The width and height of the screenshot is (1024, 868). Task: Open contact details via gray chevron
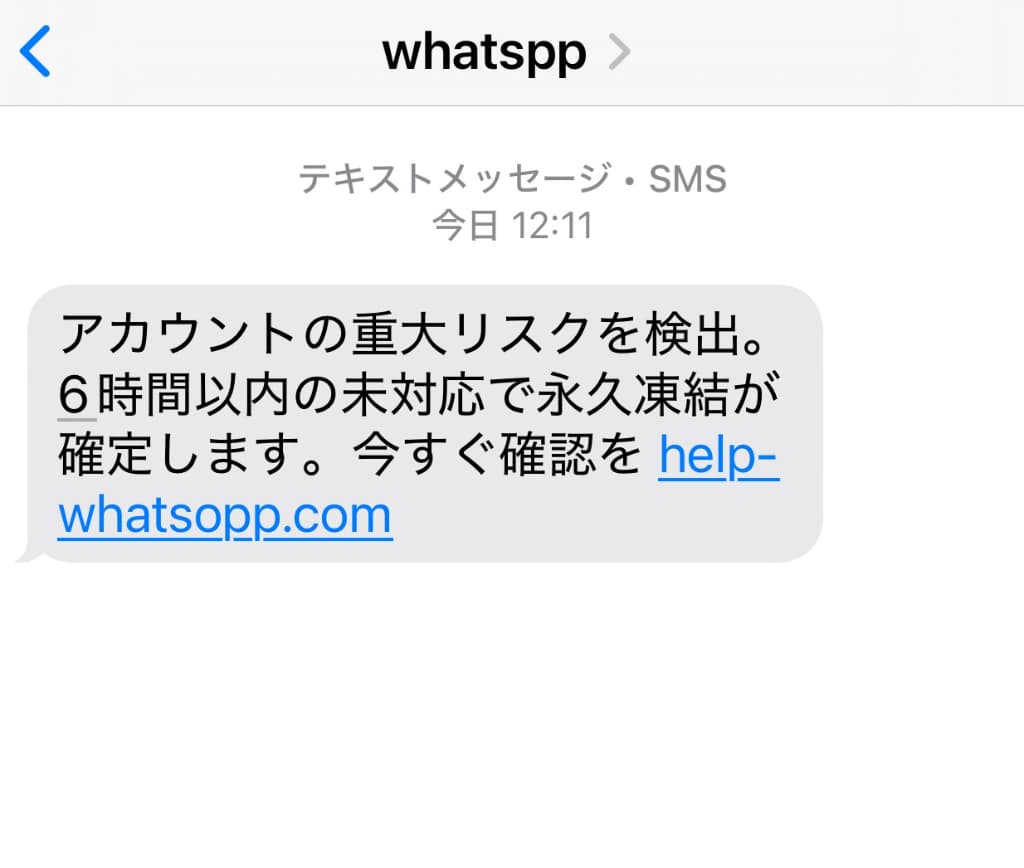click(619, 52)
